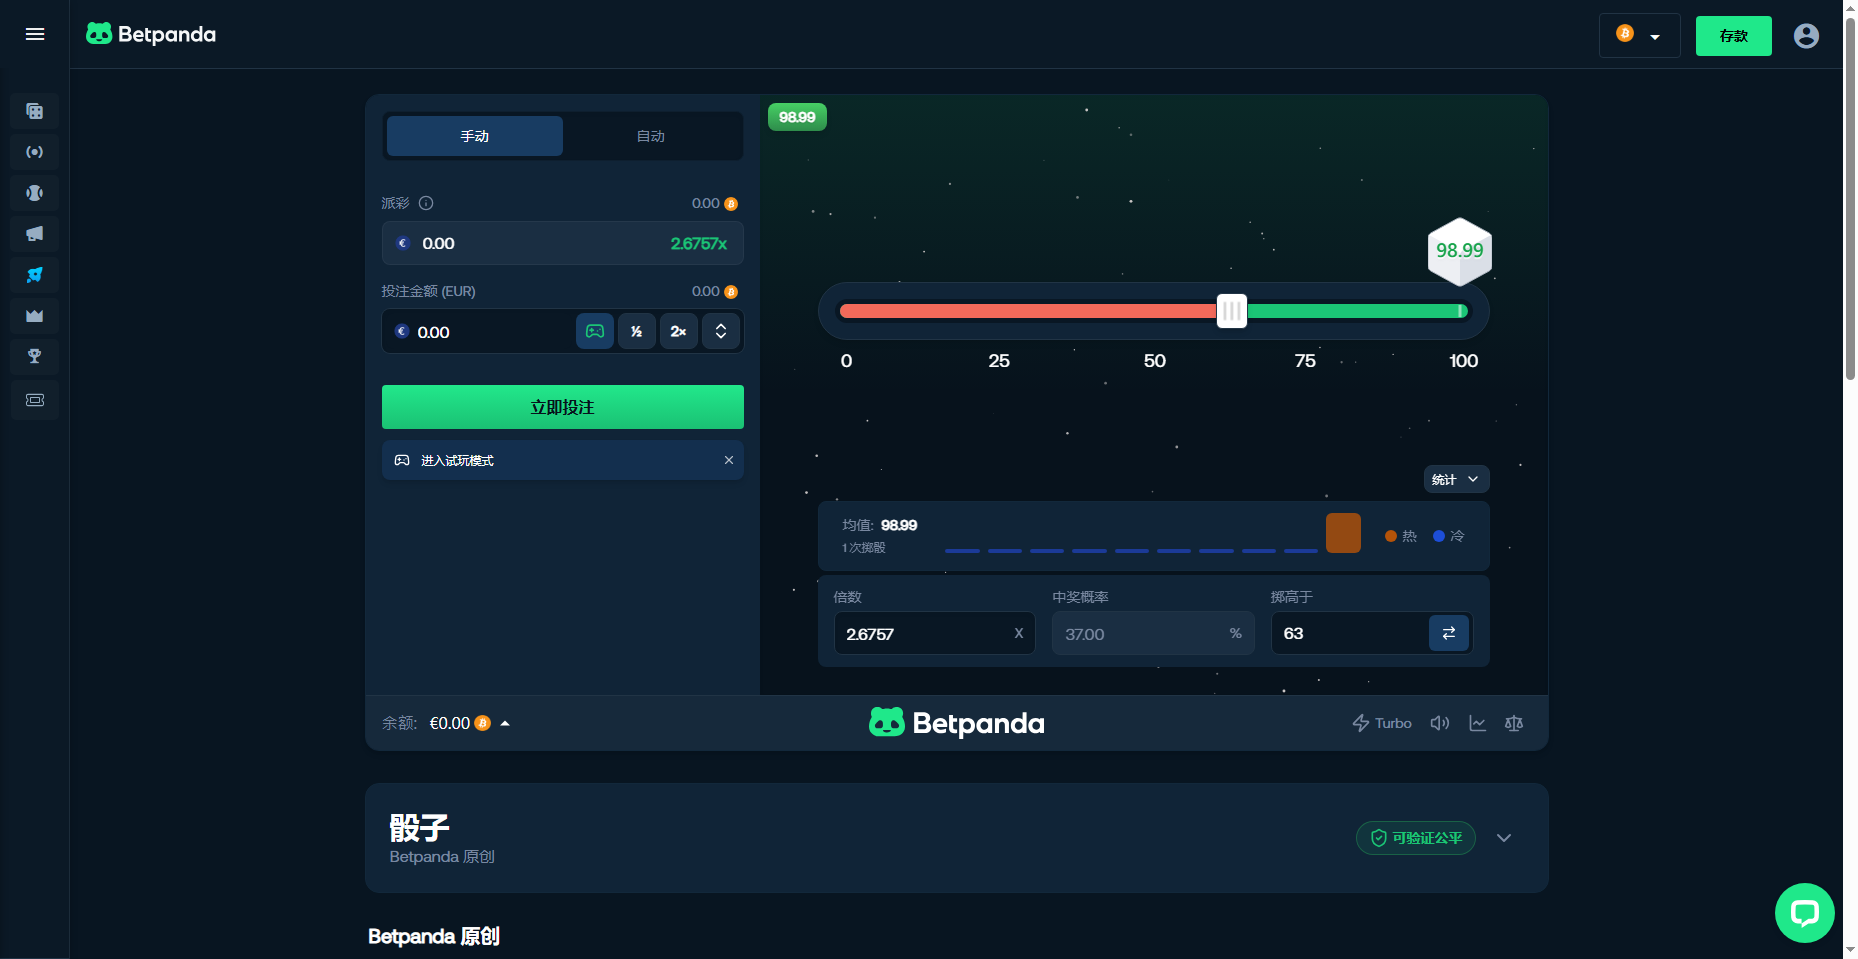Image resolution: width=1858 pixels, height=959 pixels.
Task: Click Bitcoin icon next to 派彩 value
Action: tap(731, 204)
